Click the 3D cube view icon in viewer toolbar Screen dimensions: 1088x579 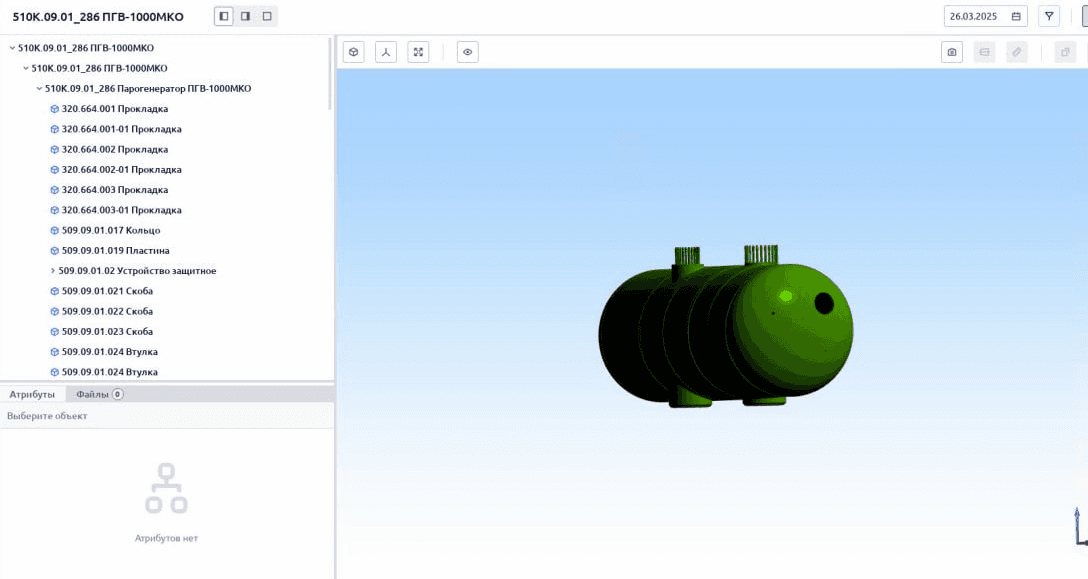pos(354,52)
